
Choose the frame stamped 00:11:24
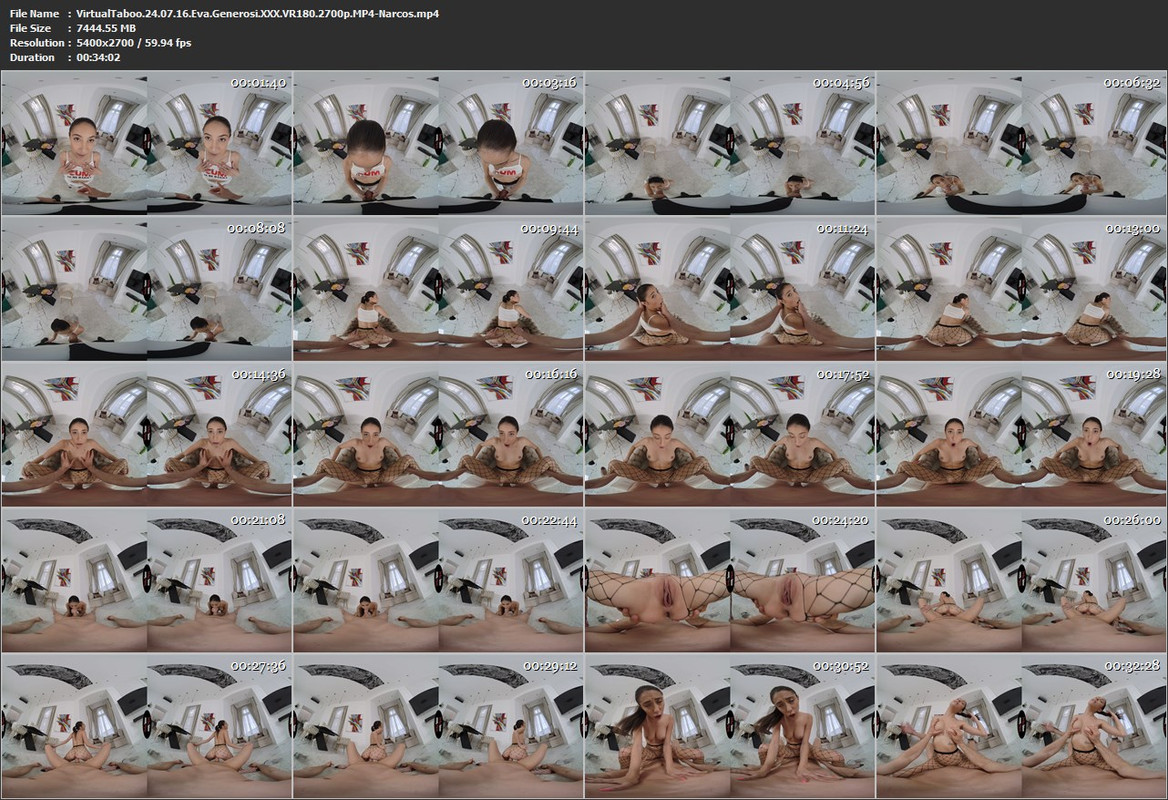point(730,288)
